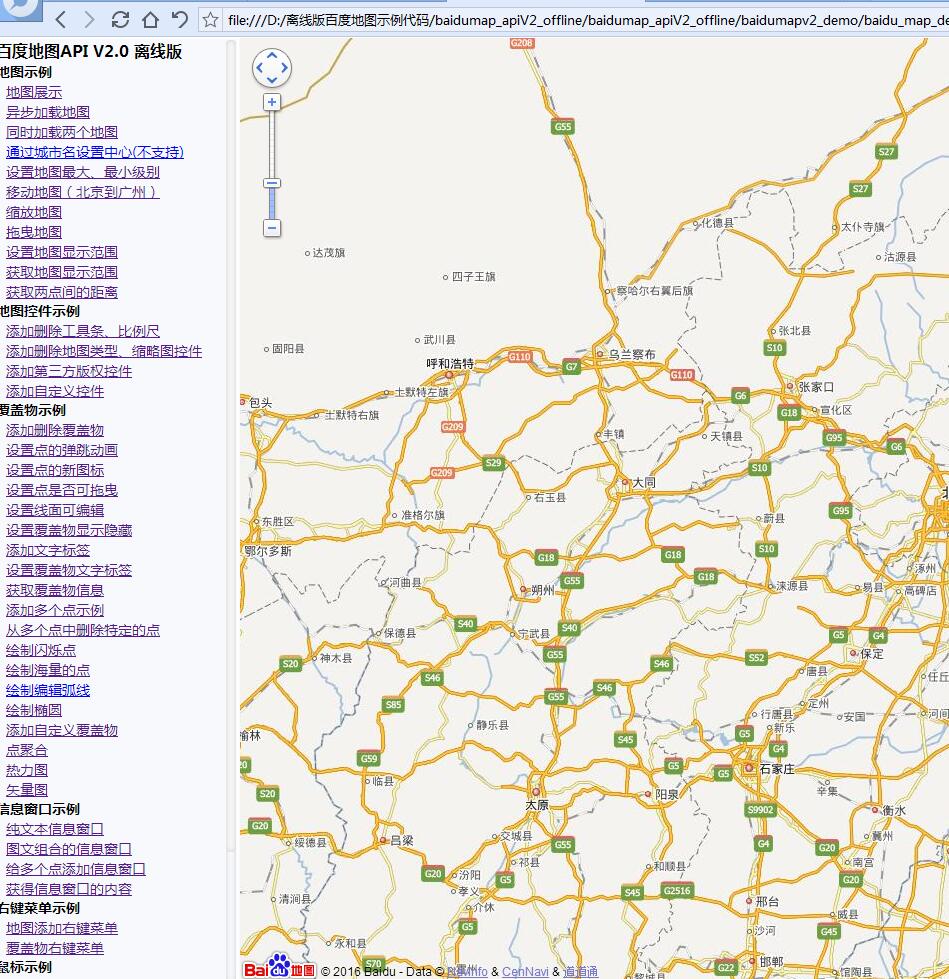This screenshot has height=979, width=949.
Task: Open the 地图展示 example link
Action: pos(33,92)
